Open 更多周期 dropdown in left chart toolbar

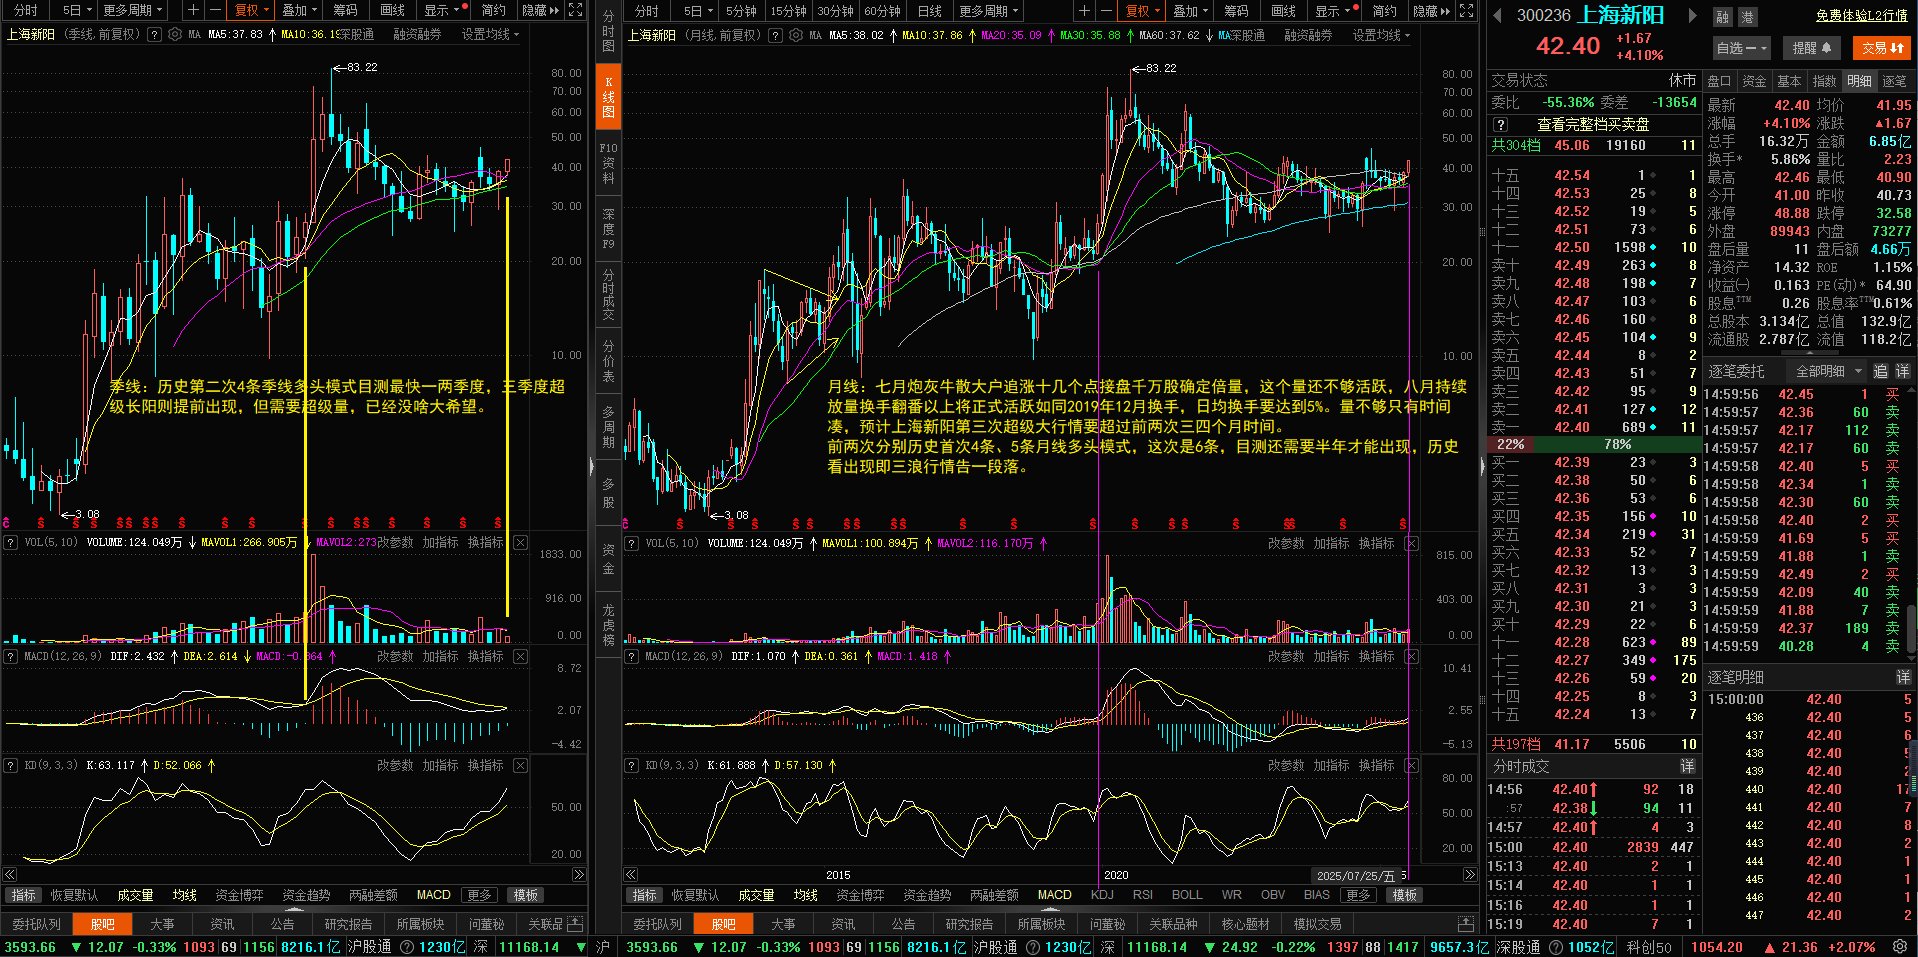pos(133,10)
